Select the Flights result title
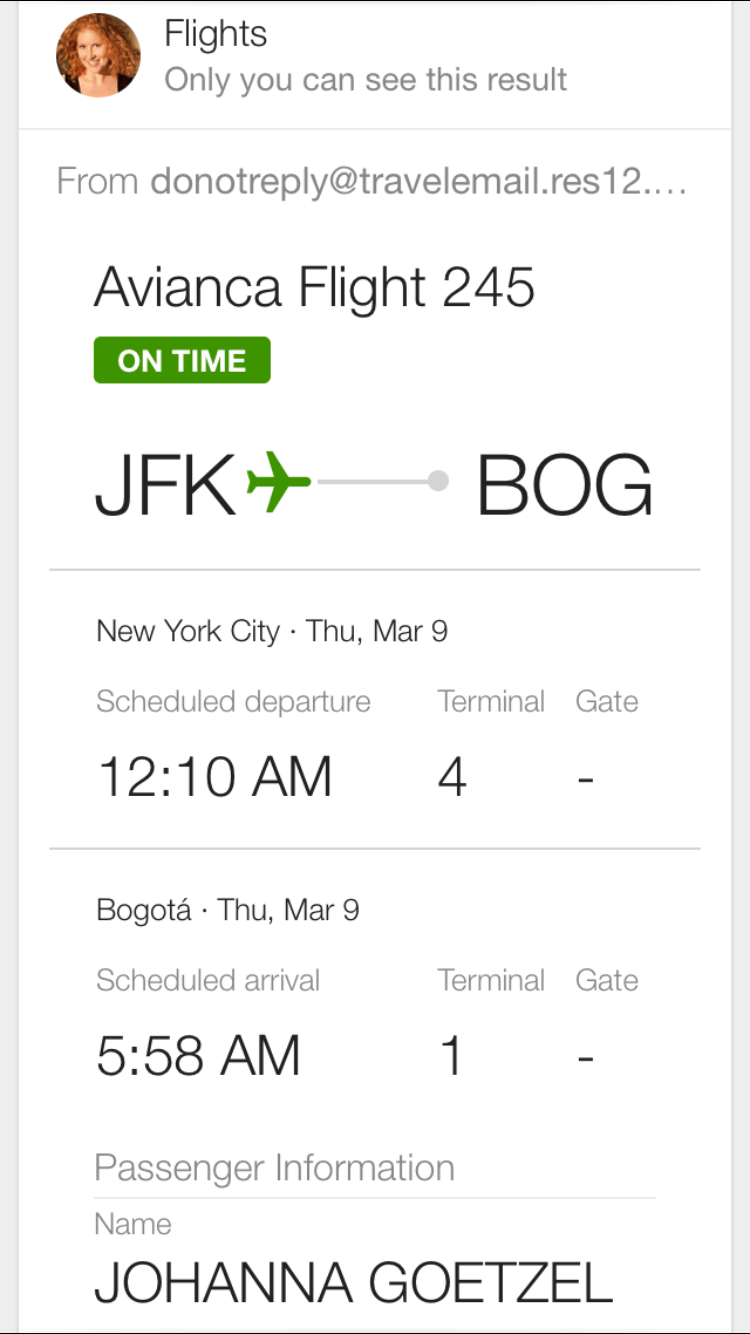Image resolution: width=750 pixels, height=1334 pixels. point(216,34)
